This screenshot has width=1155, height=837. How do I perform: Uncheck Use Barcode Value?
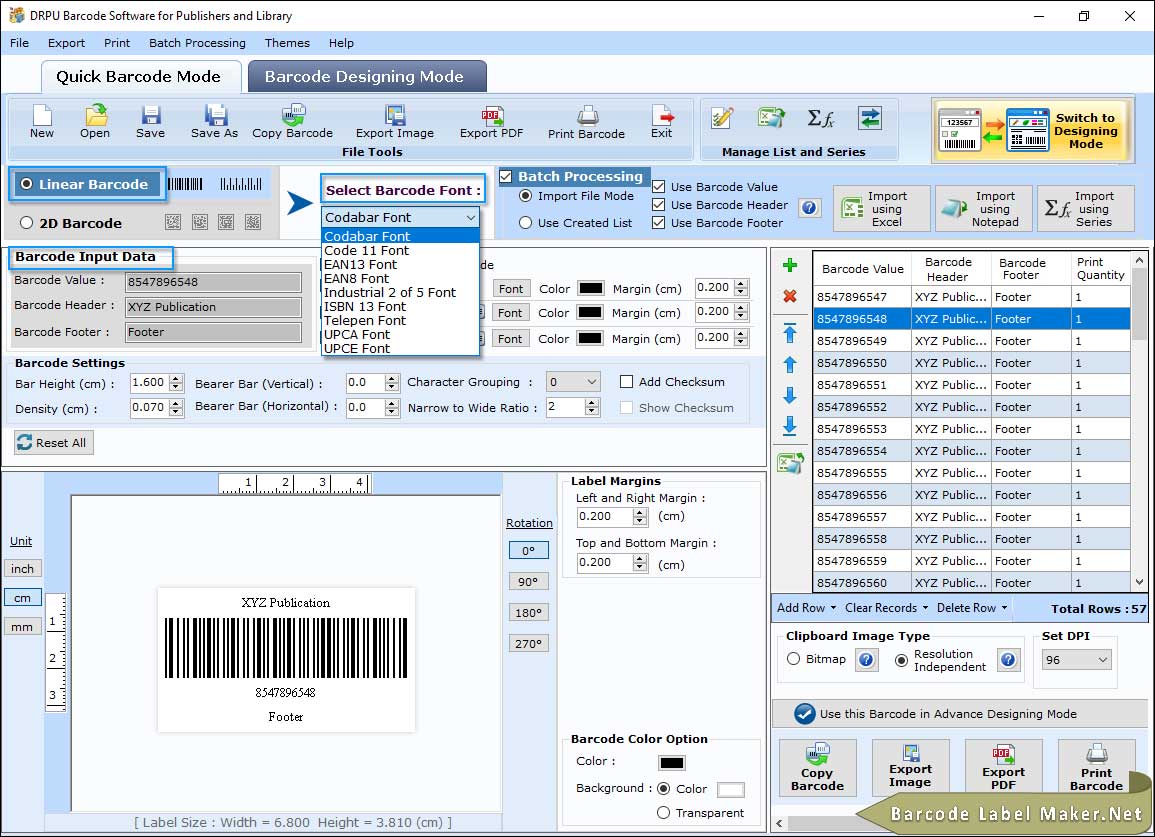tap(659, 187)
